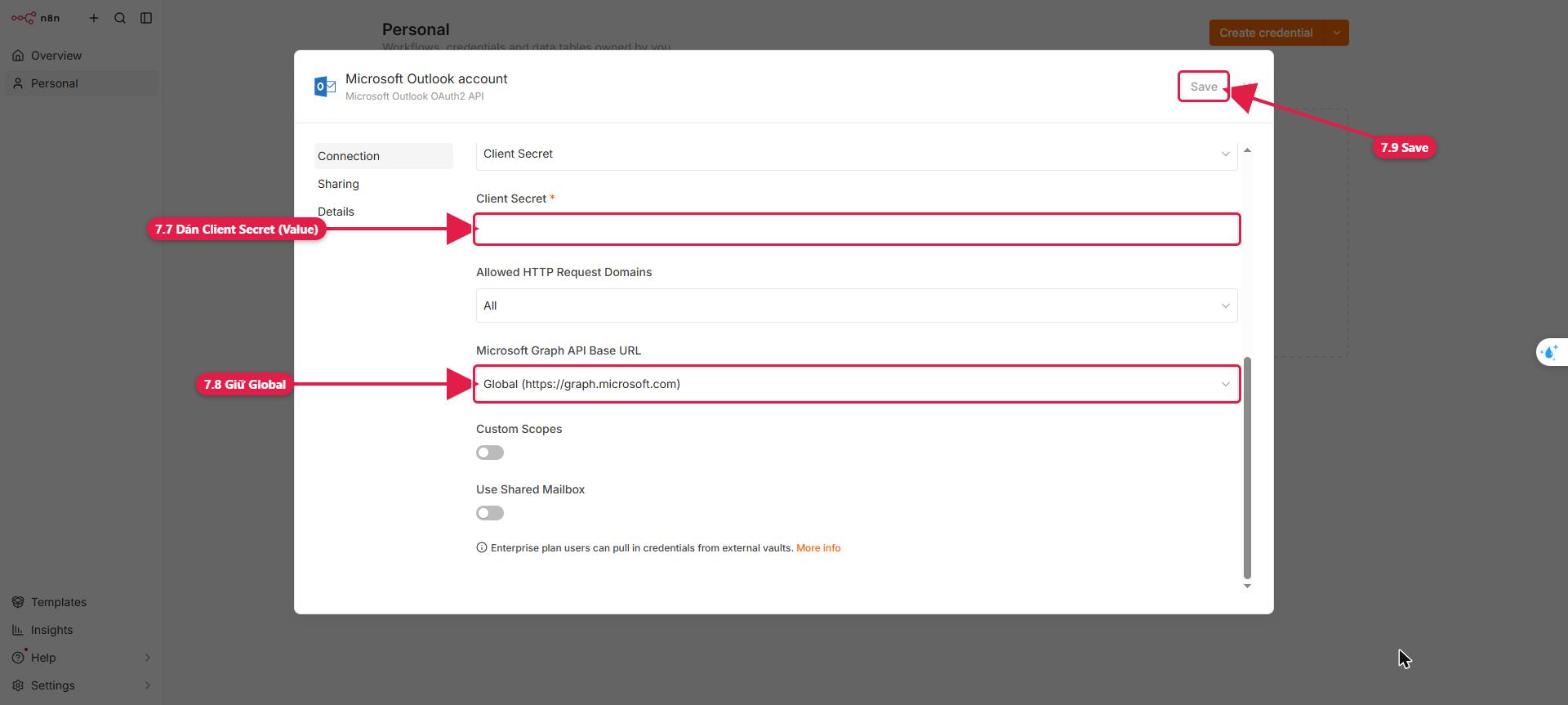
Task: Focus the Client Secret input field
Action: (x=856, y=229)
